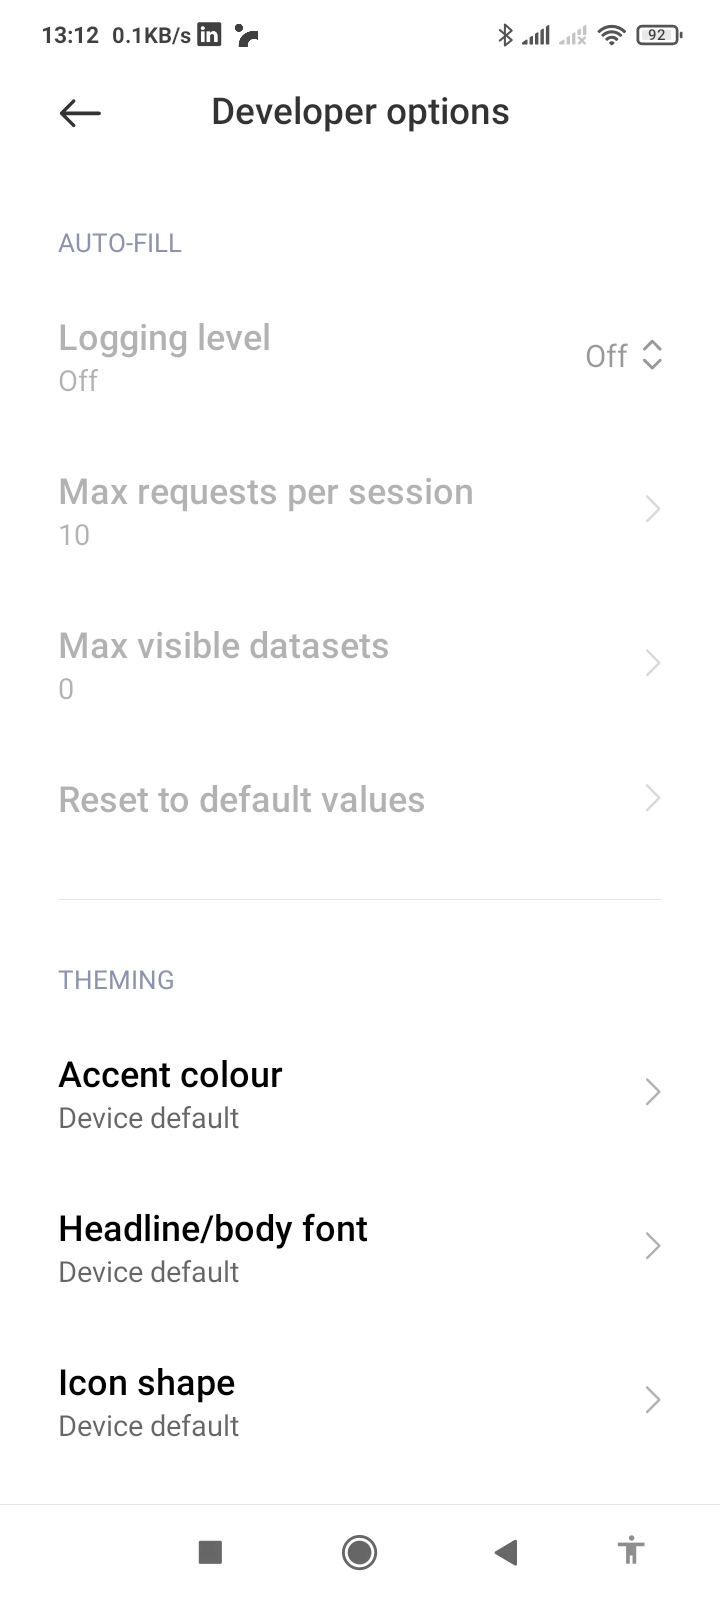720x1600 pixels.
Task: Open the Logging level Off dropdown
Action: click(x=624, y=356)
